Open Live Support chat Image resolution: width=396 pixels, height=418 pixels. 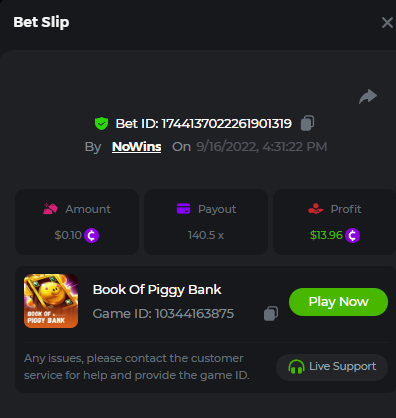click(332, 367)
